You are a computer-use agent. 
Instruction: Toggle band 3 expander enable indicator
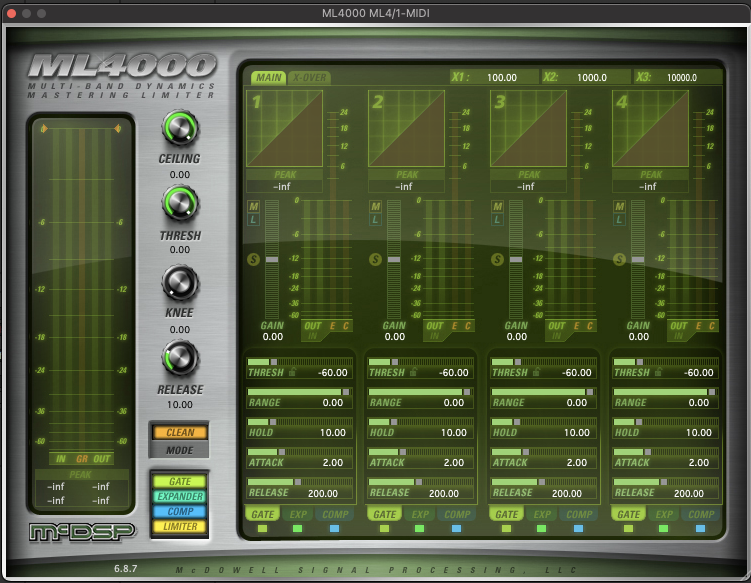point(541,528)
